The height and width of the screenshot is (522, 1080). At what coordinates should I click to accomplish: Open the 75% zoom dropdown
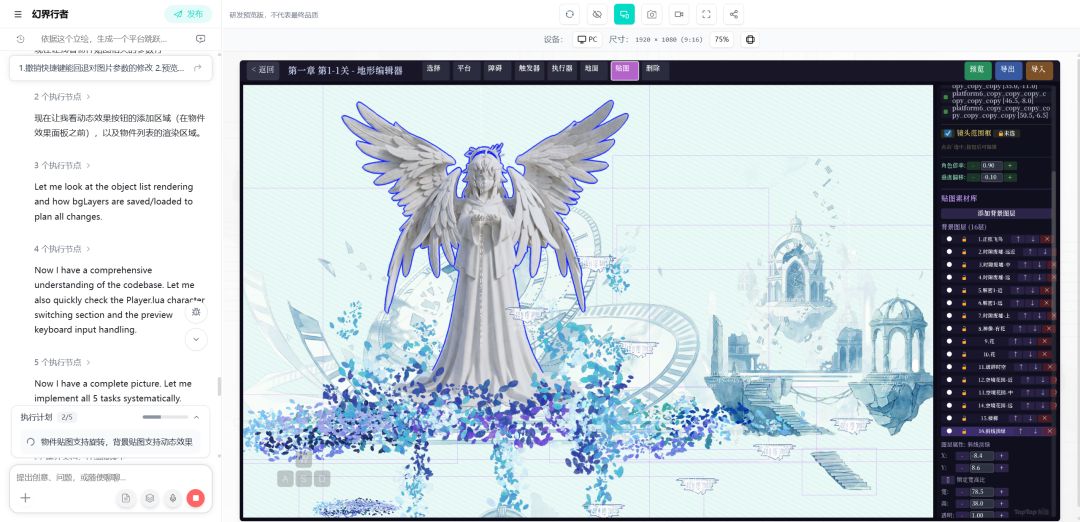click(721, 39)
